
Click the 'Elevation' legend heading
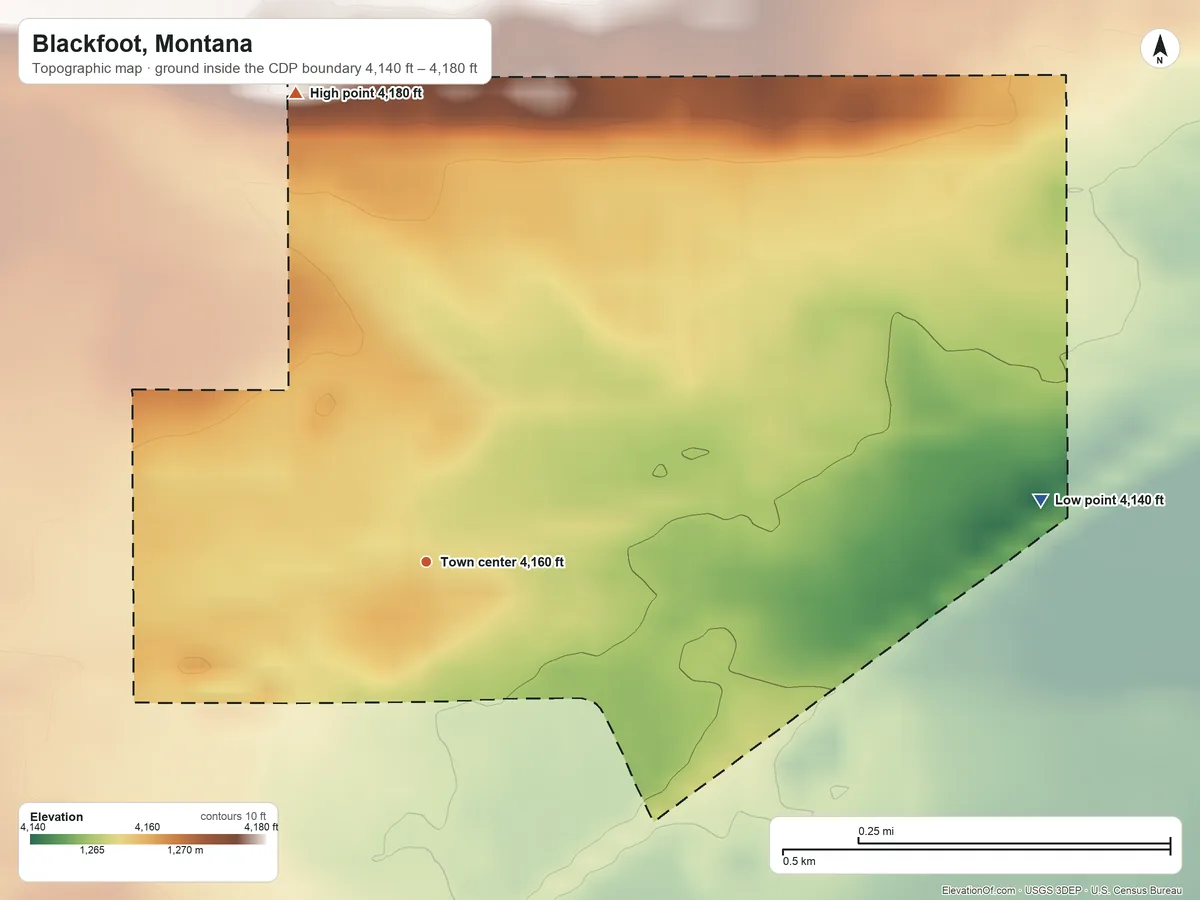coord(57,817)
